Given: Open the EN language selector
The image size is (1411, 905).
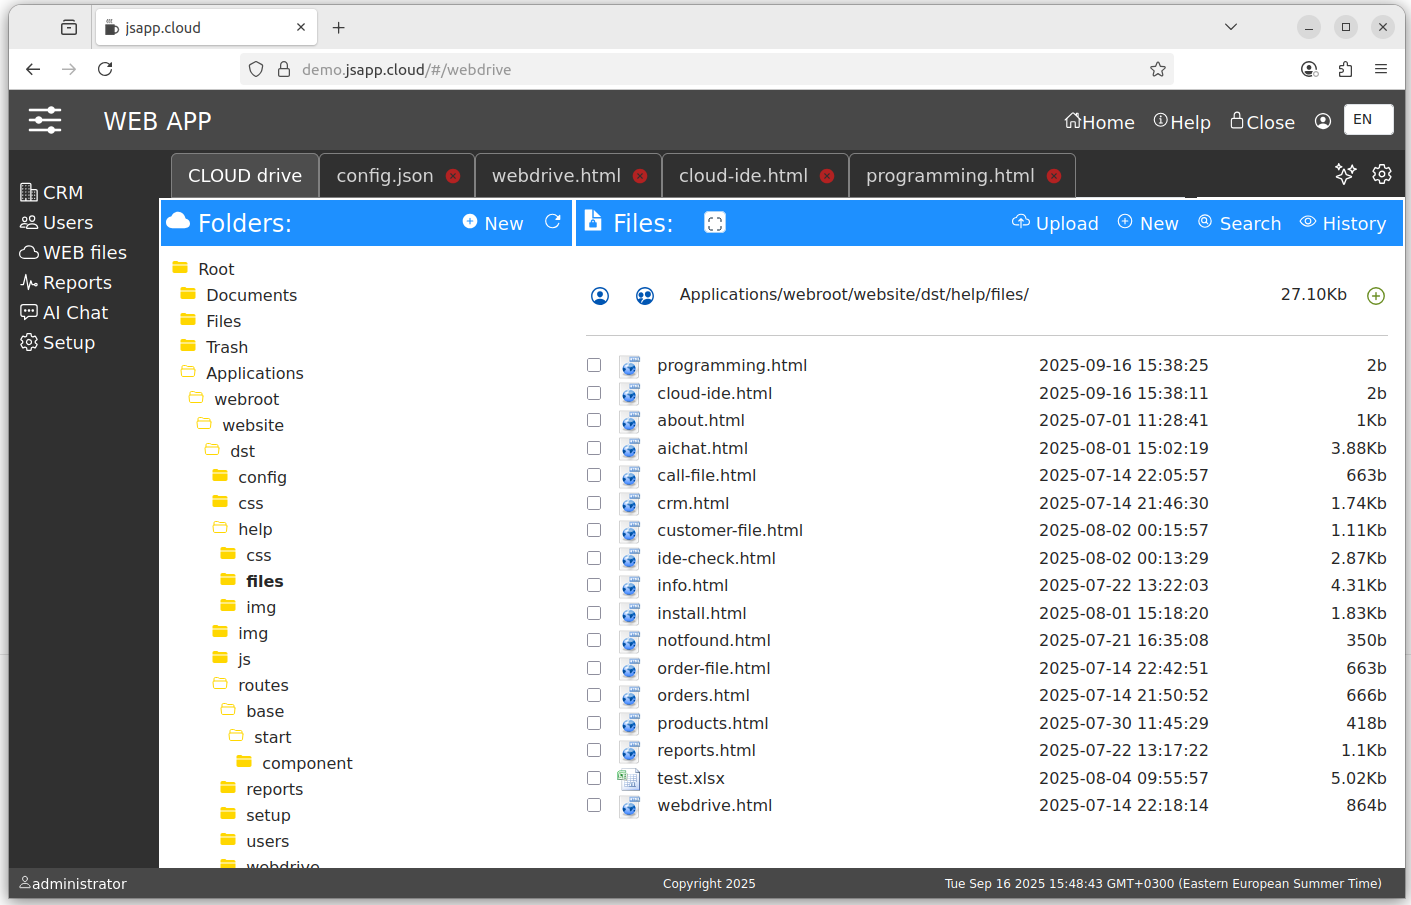Looking at the screenshot, I should click(x=1367, y=120).
